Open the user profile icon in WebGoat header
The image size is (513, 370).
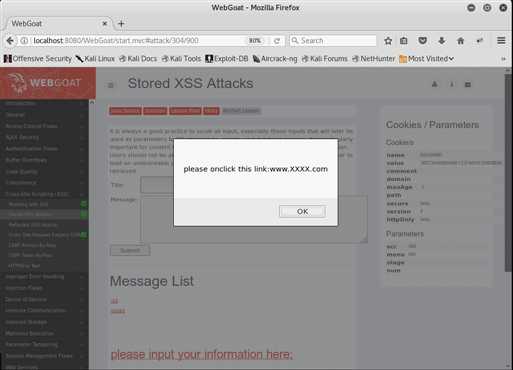coord(434,84)
